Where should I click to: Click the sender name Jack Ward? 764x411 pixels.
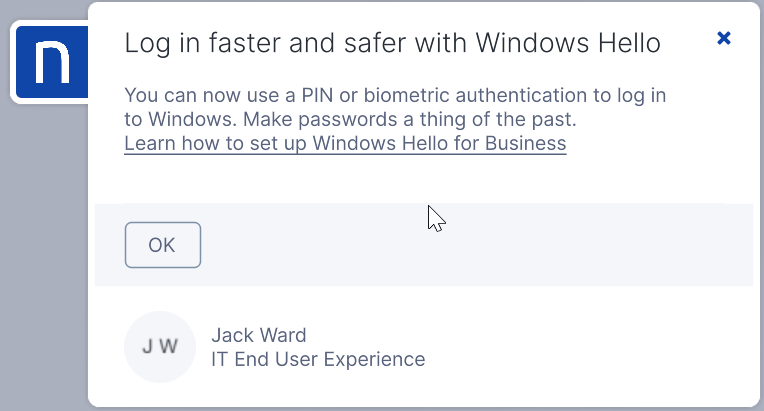259,335
